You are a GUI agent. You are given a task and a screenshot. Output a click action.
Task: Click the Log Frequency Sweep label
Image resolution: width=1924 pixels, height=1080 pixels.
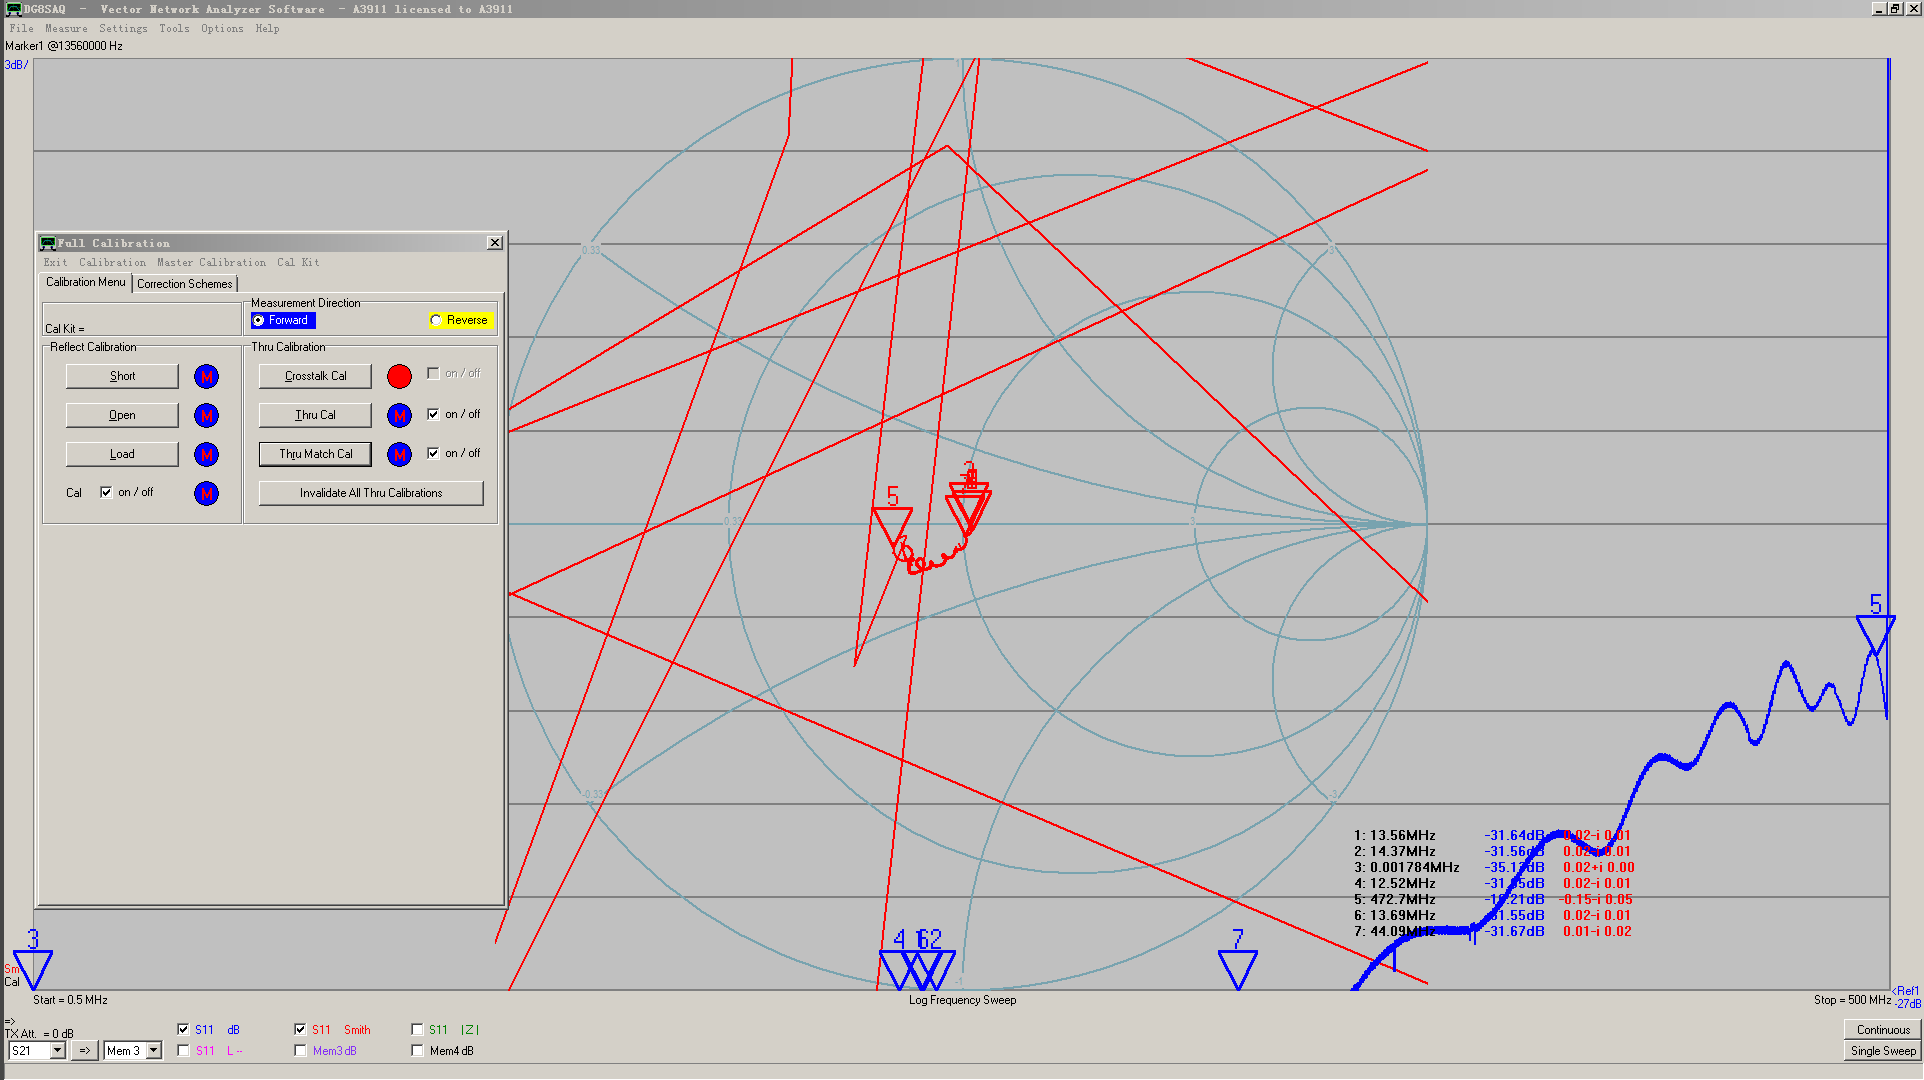tap(962, 1000)
